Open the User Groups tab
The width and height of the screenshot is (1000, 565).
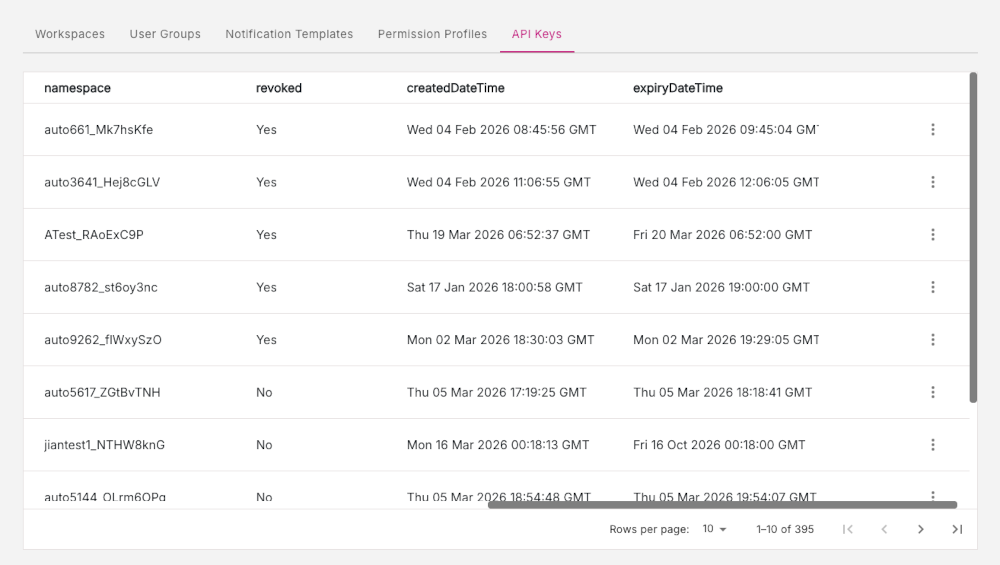tap(165, 34)
